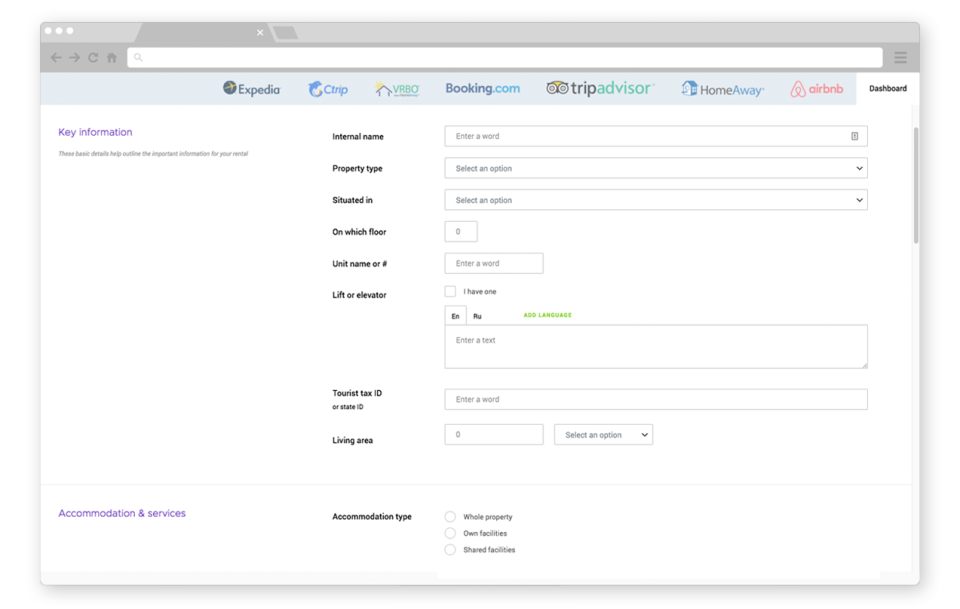Click the icon inside the Internal name field
Screen dimensions: 960x609
pos(855,136)
